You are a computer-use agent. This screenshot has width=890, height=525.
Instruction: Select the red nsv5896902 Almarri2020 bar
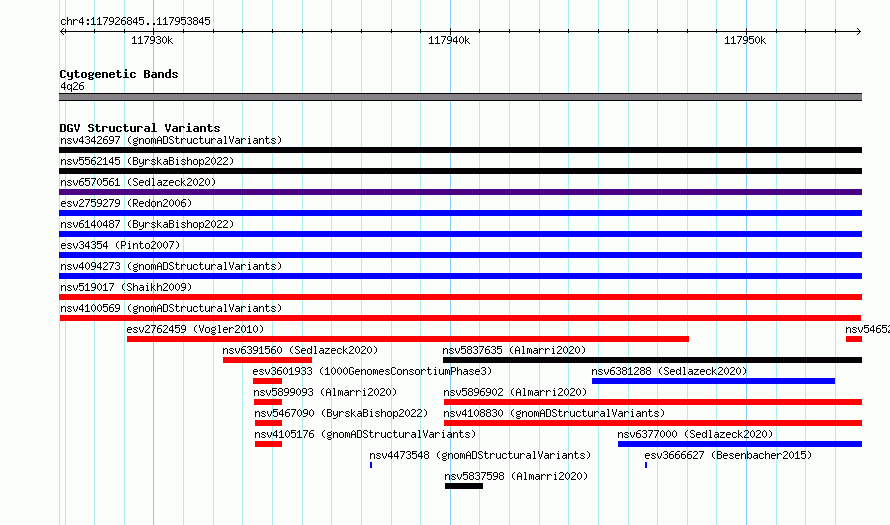[x=653, y=402]
